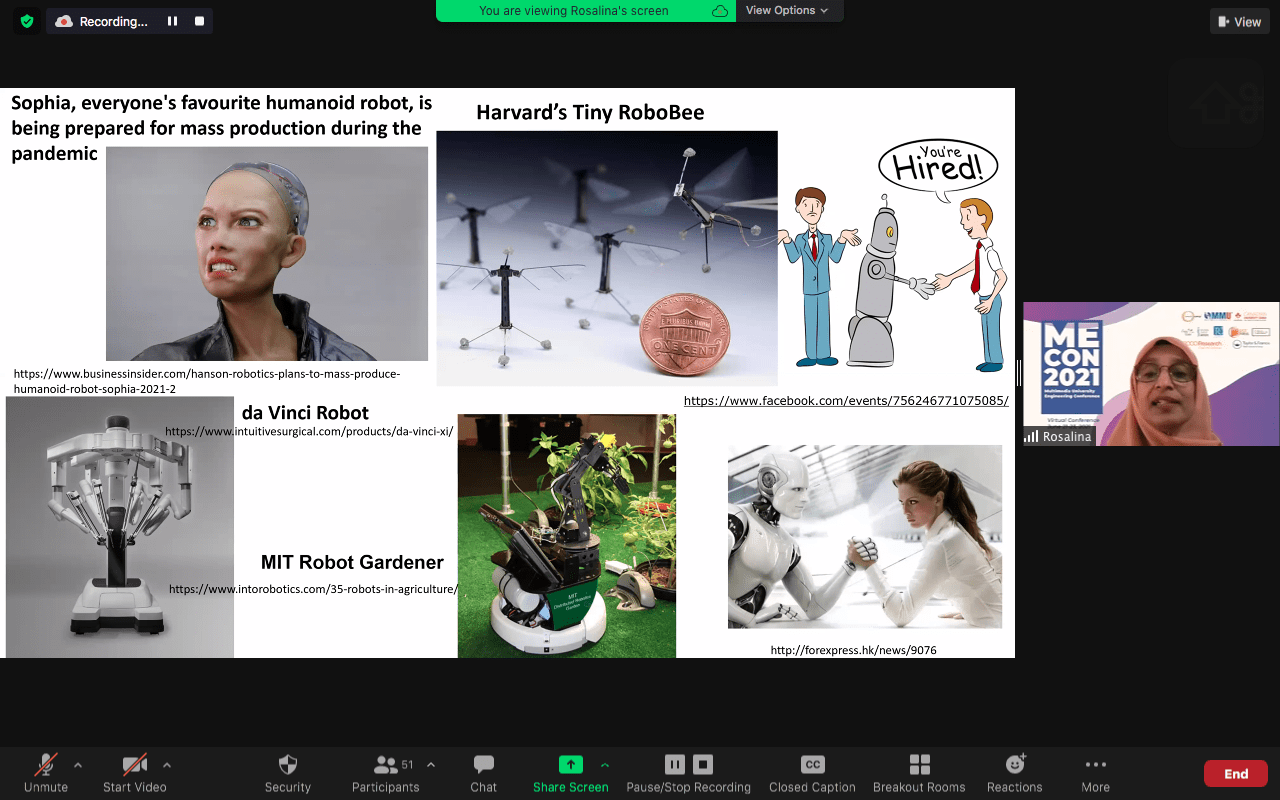Click the red cloud Recording icon
1280x800 pixels.
coord(64,21)
